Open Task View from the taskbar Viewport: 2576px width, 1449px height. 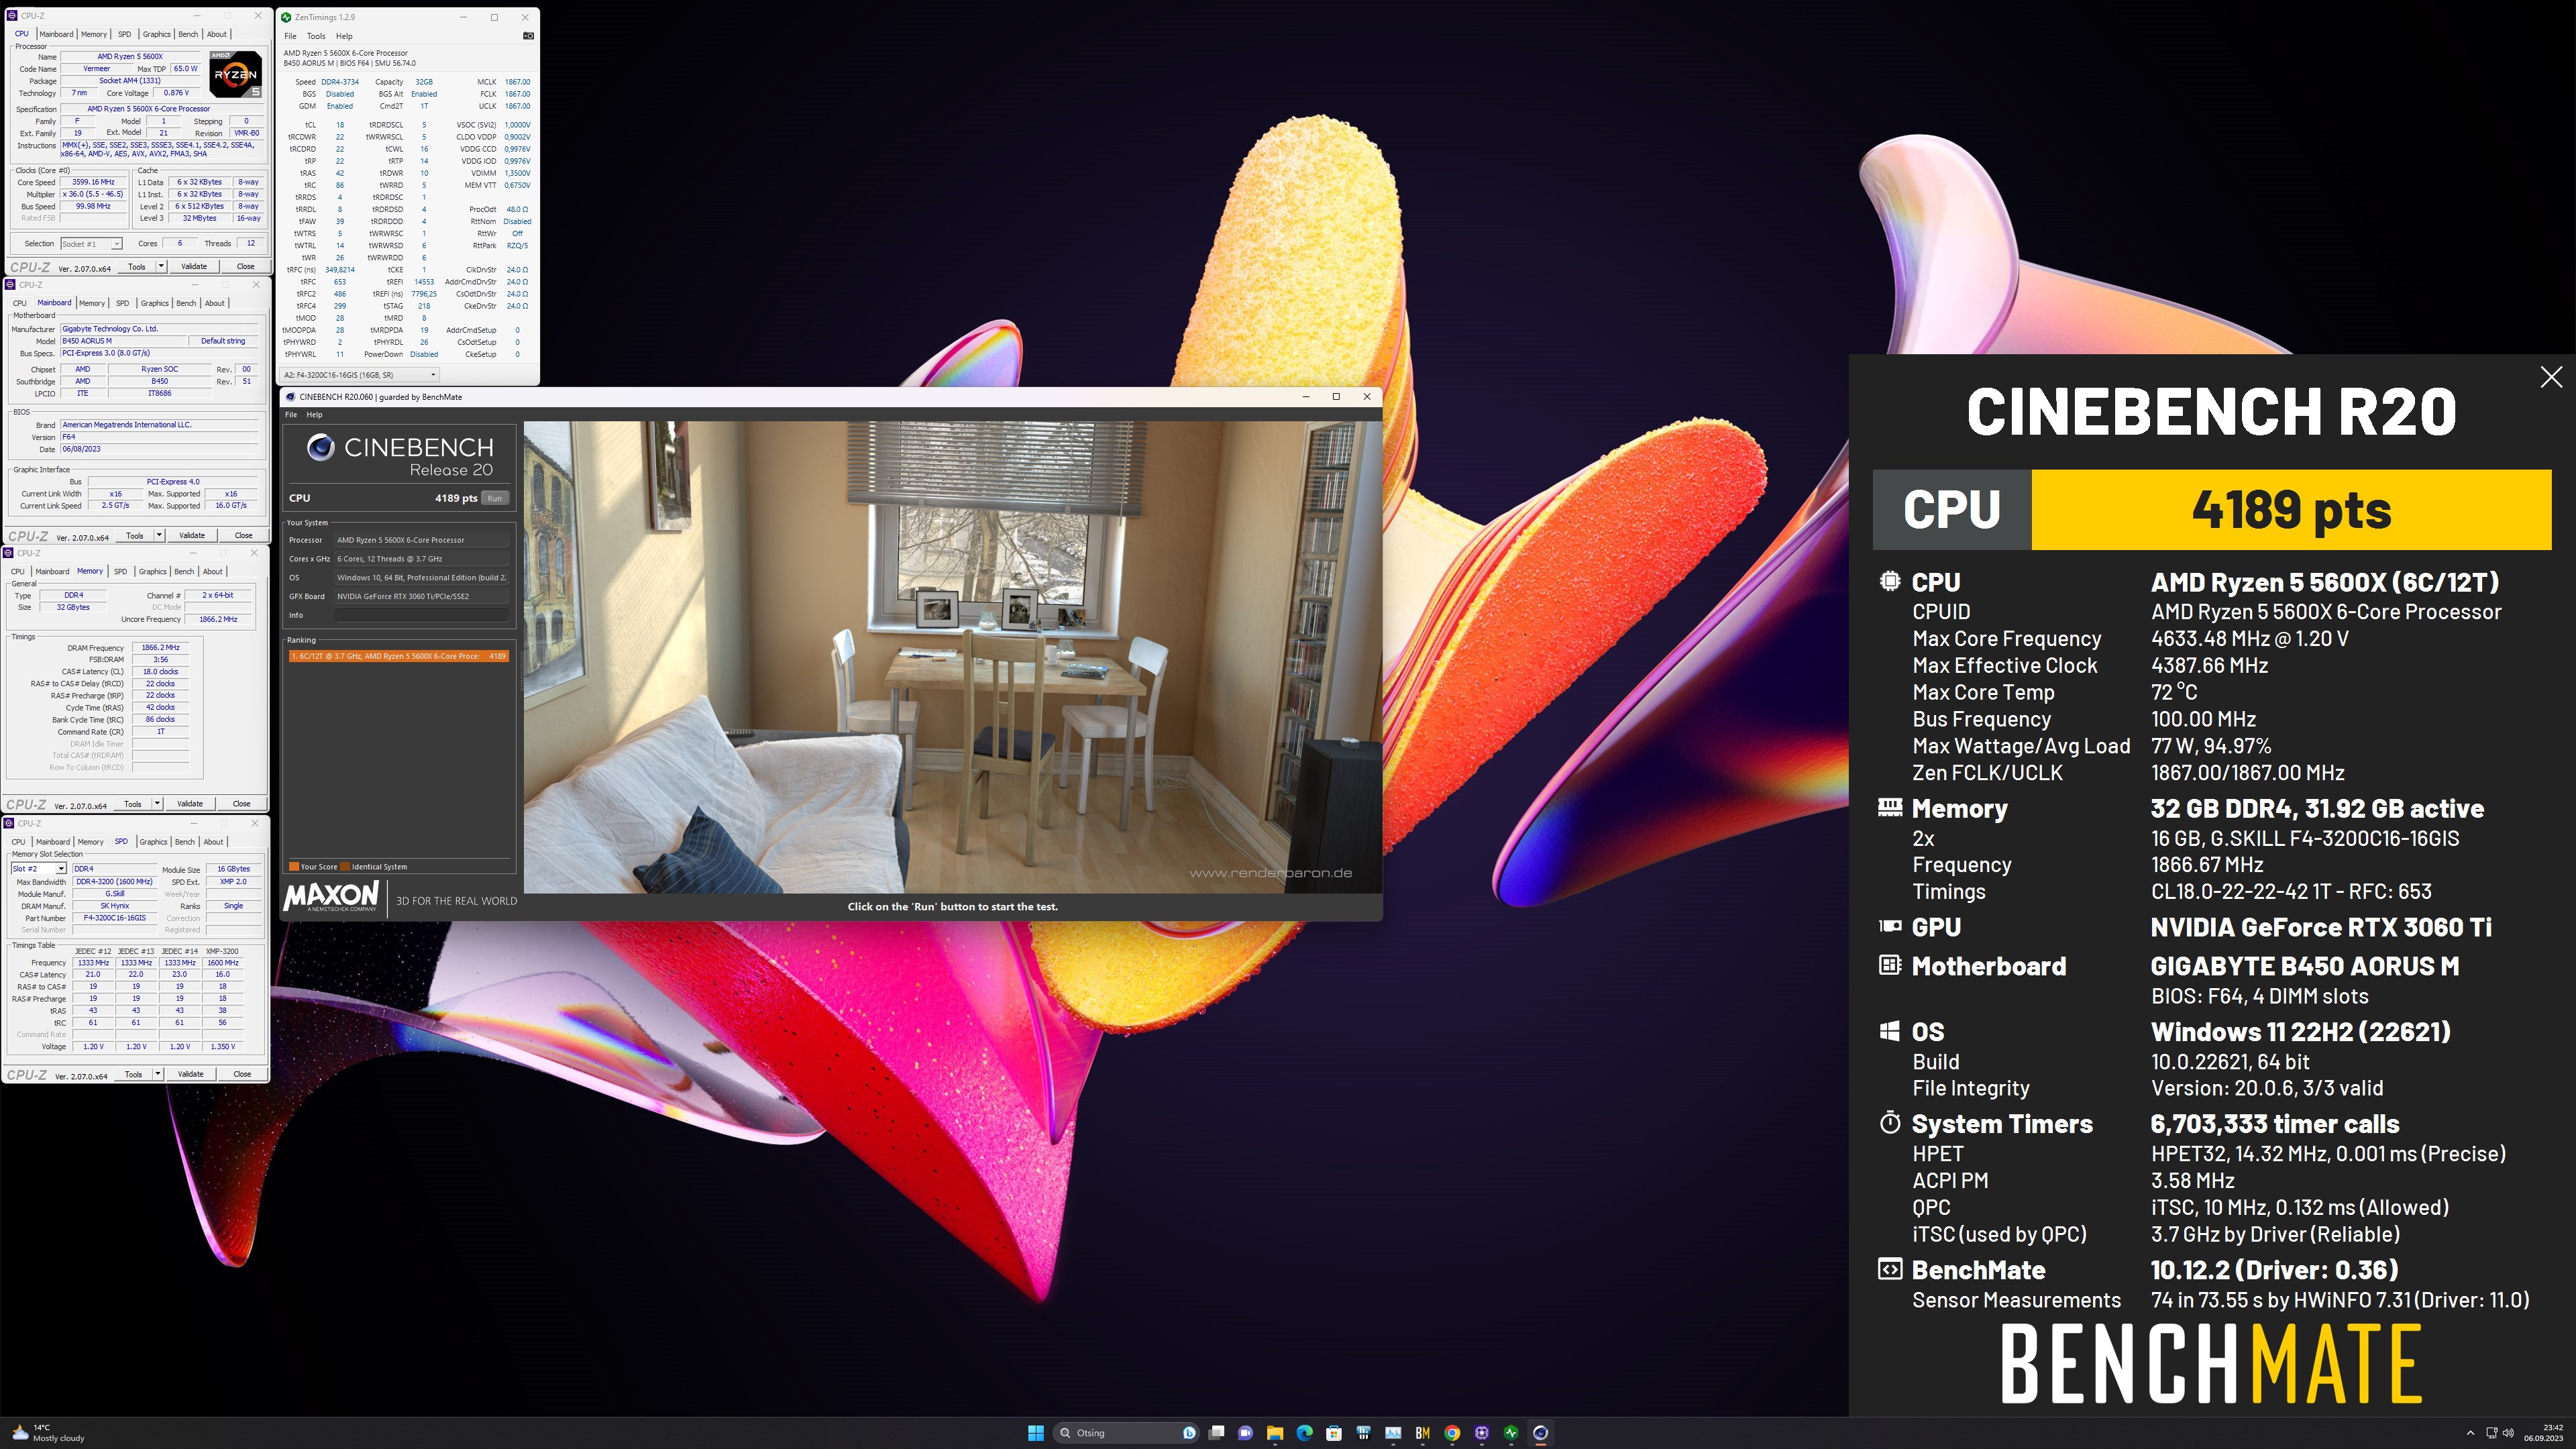pos(1216,1432)
